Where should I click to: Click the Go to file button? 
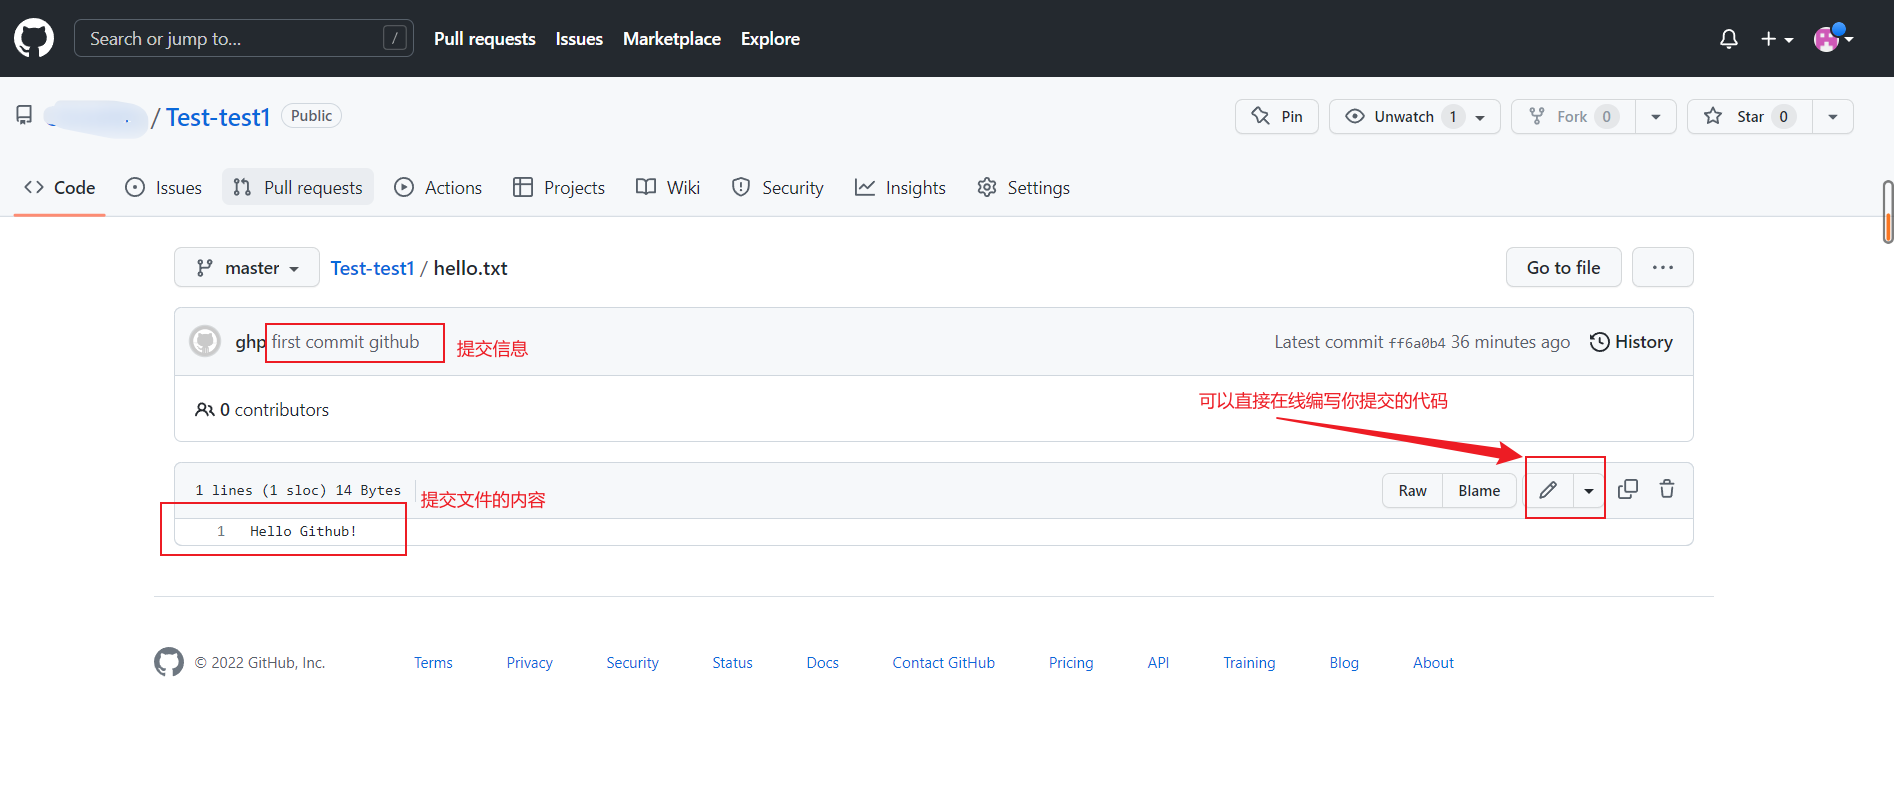point(1564,267)
